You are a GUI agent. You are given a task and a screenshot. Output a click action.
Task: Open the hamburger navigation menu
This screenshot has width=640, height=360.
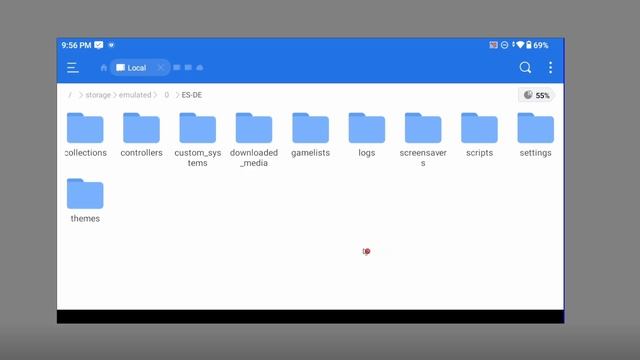(x=73, y=68)
